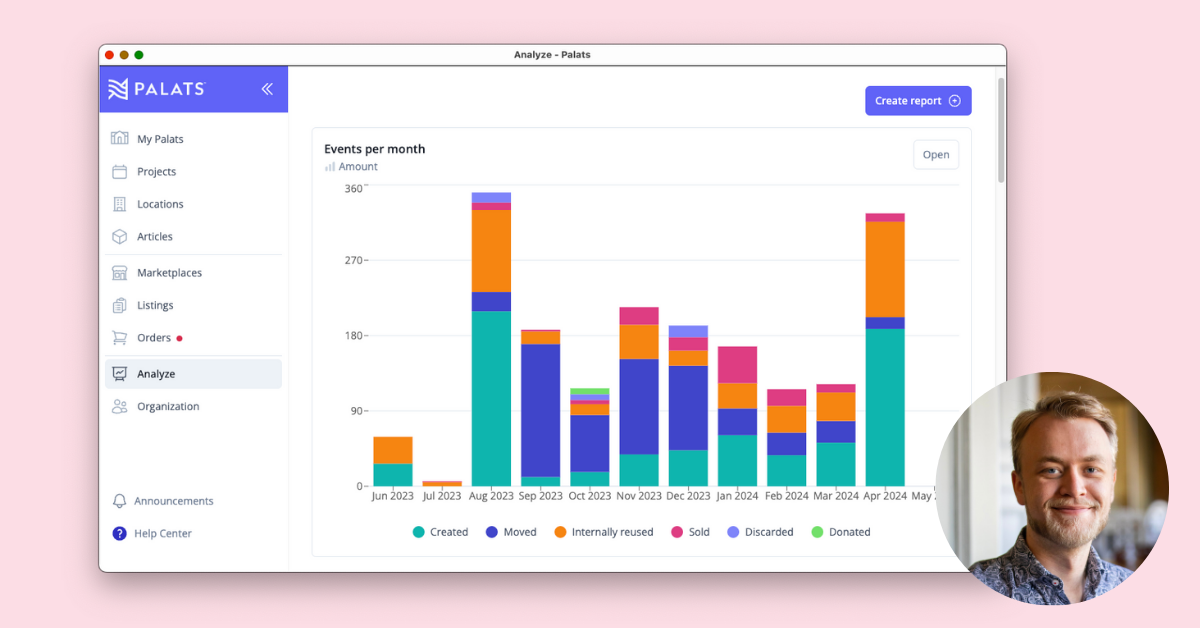This screenshot has width=1200, height=628.
Task: Click the Projects calendar icon
Action: pos(120,172)
